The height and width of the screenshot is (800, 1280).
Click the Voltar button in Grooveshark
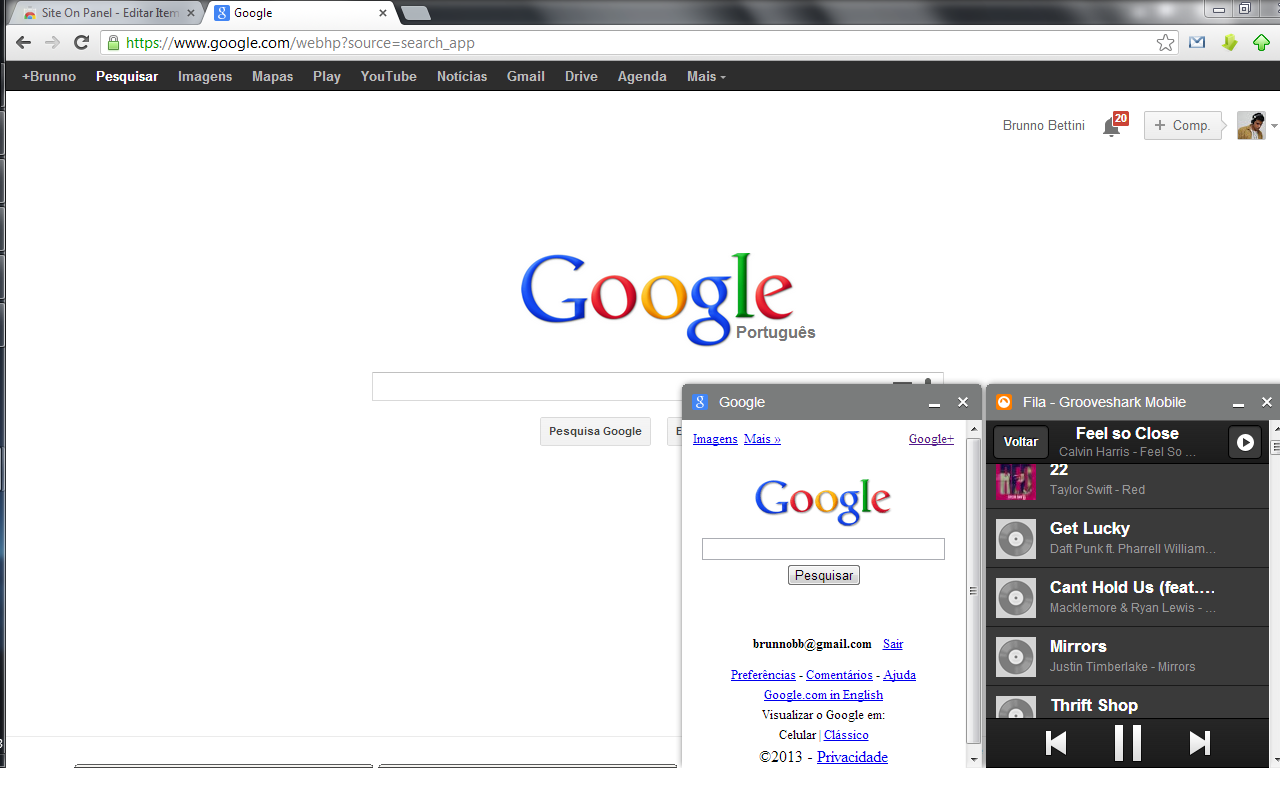(x=1021, y=442)
